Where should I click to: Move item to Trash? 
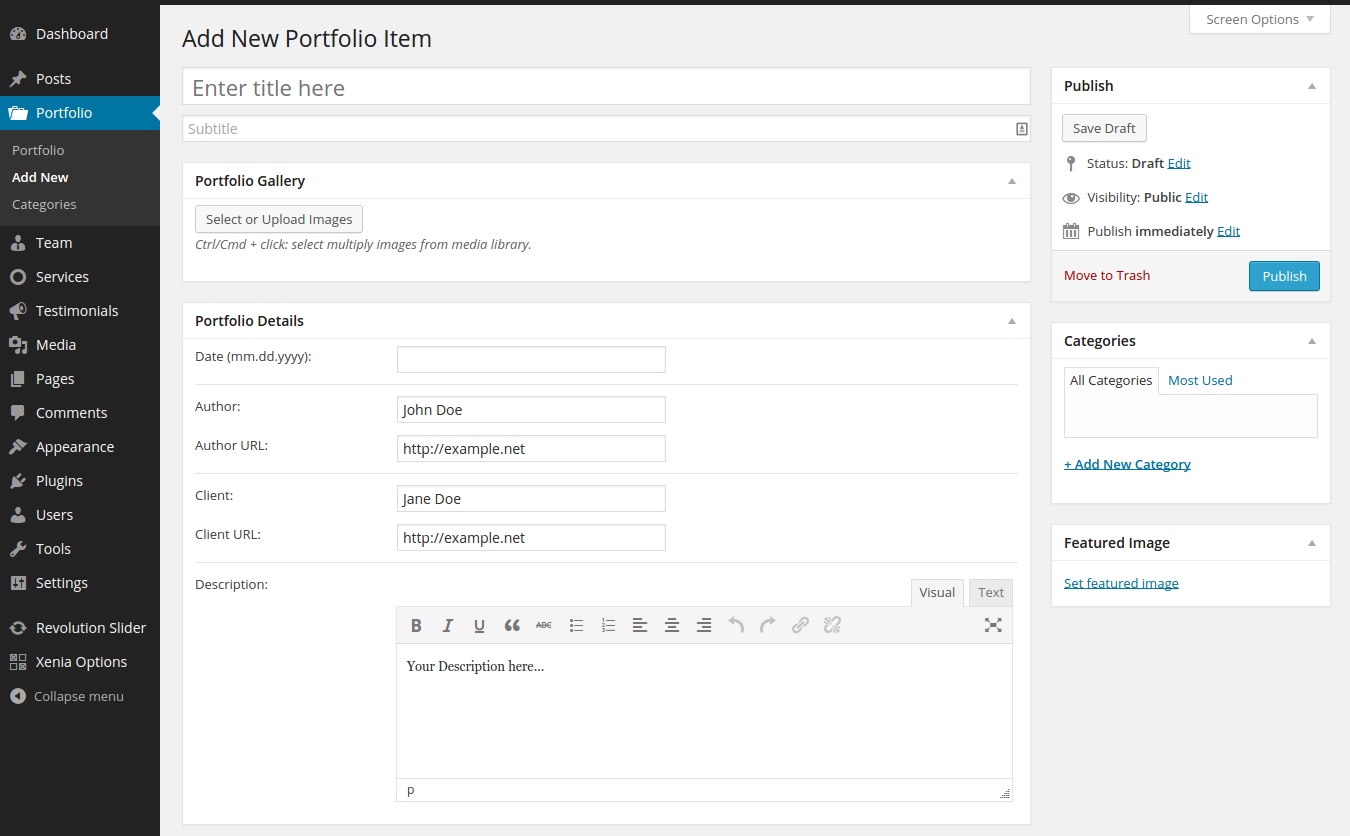(1107, 275)
